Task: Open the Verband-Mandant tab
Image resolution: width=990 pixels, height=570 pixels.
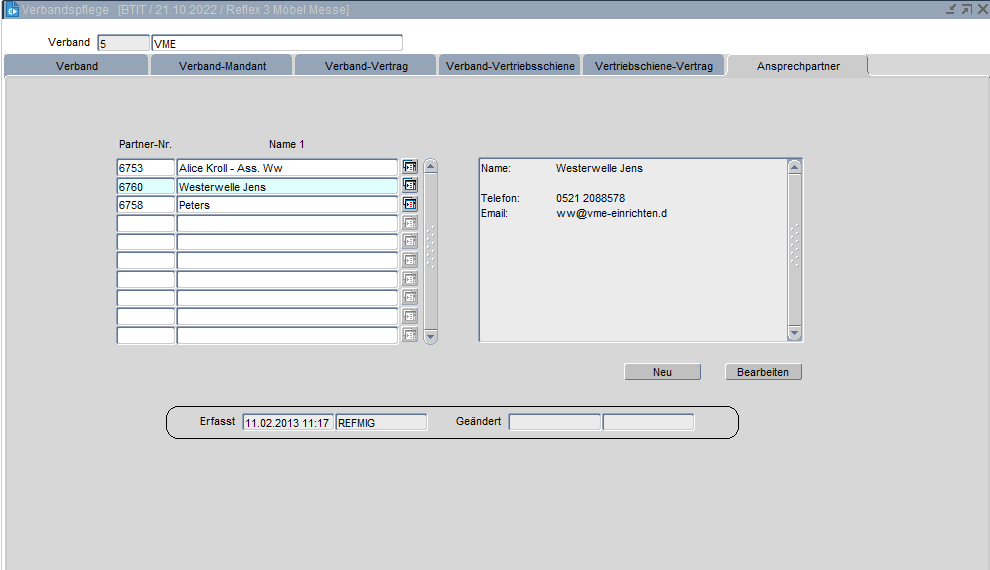Action: click(x=222, y=66)
